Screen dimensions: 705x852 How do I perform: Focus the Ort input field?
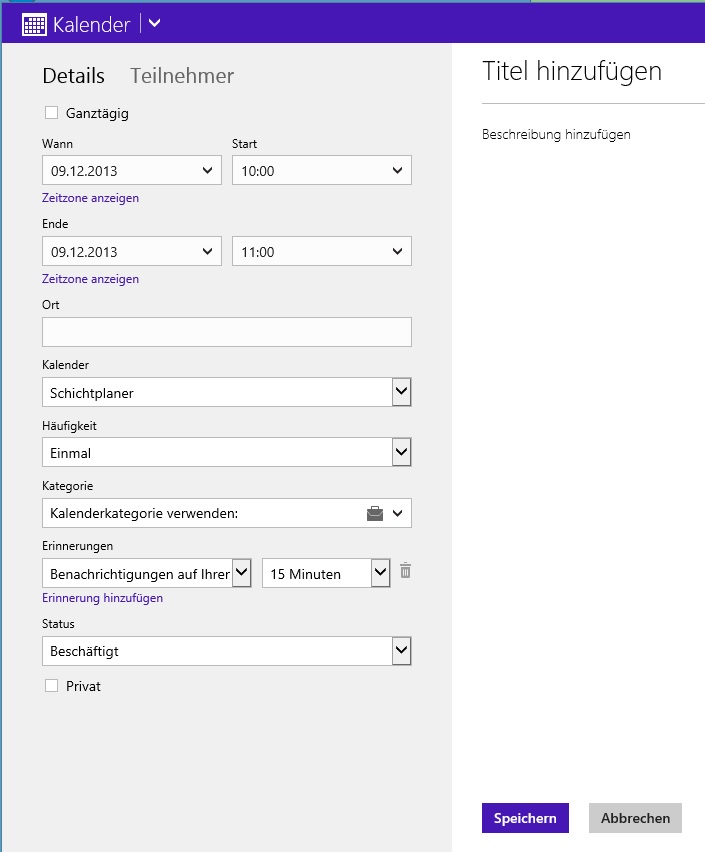(227, 332)
